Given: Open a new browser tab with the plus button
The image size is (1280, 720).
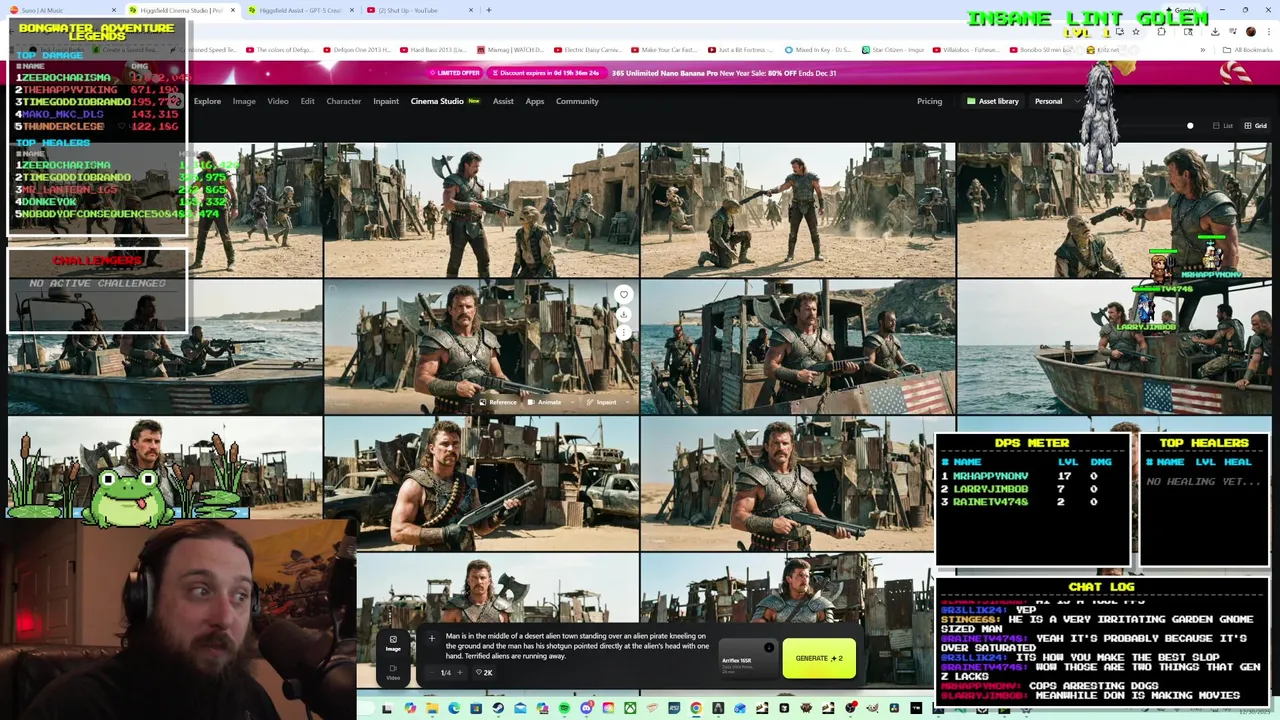Looking at the screenshot, I should coord(488,10).
